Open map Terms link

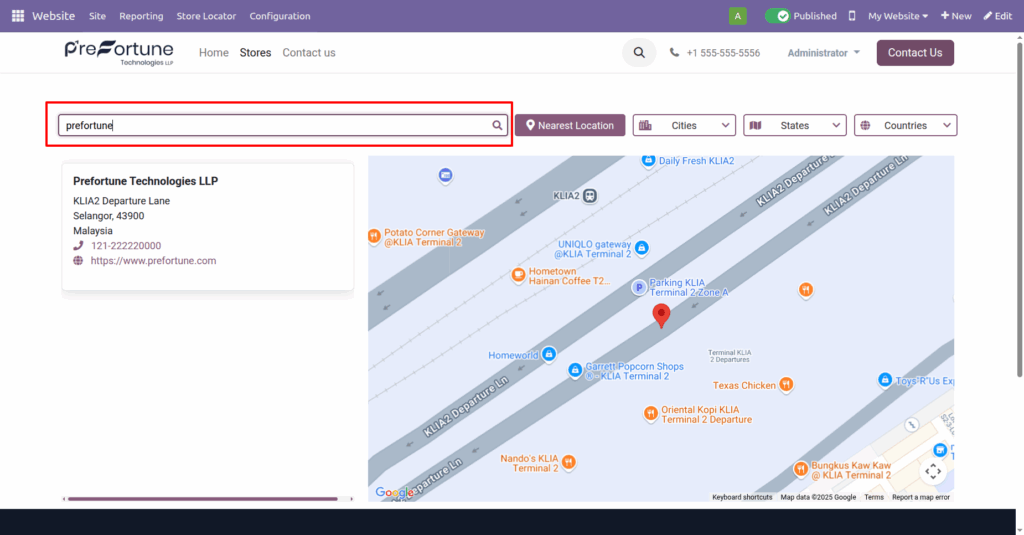pos(874,497)
